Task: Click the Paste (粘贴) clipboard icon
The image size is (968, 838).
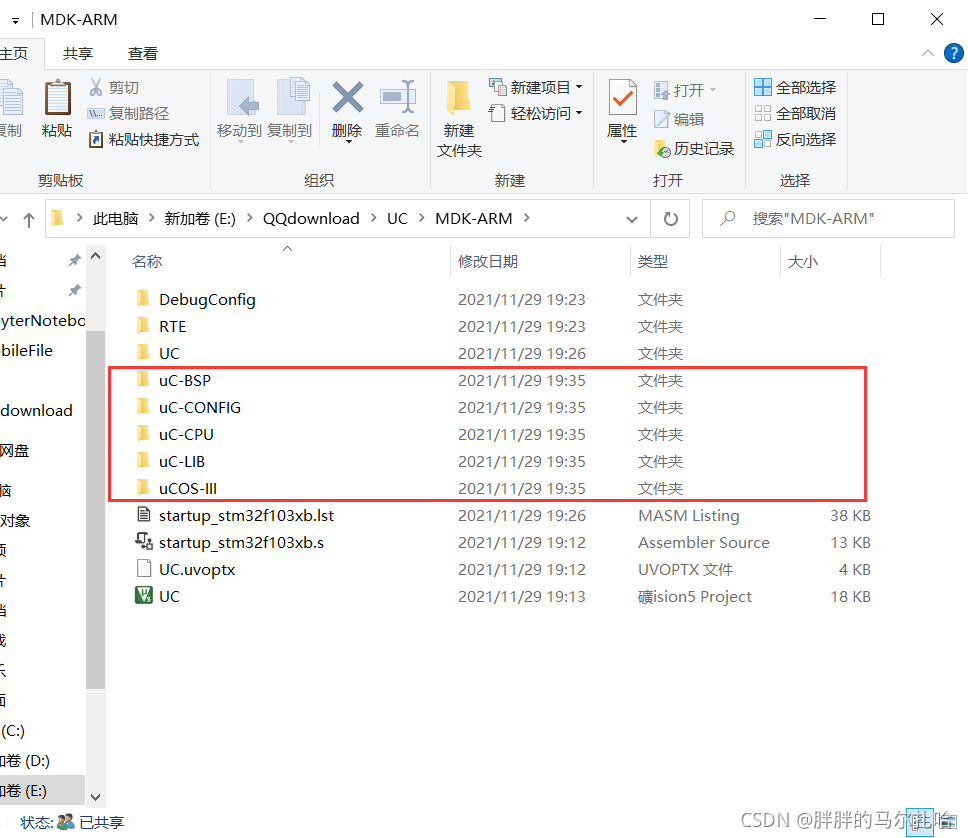Action: click(57, 98)
